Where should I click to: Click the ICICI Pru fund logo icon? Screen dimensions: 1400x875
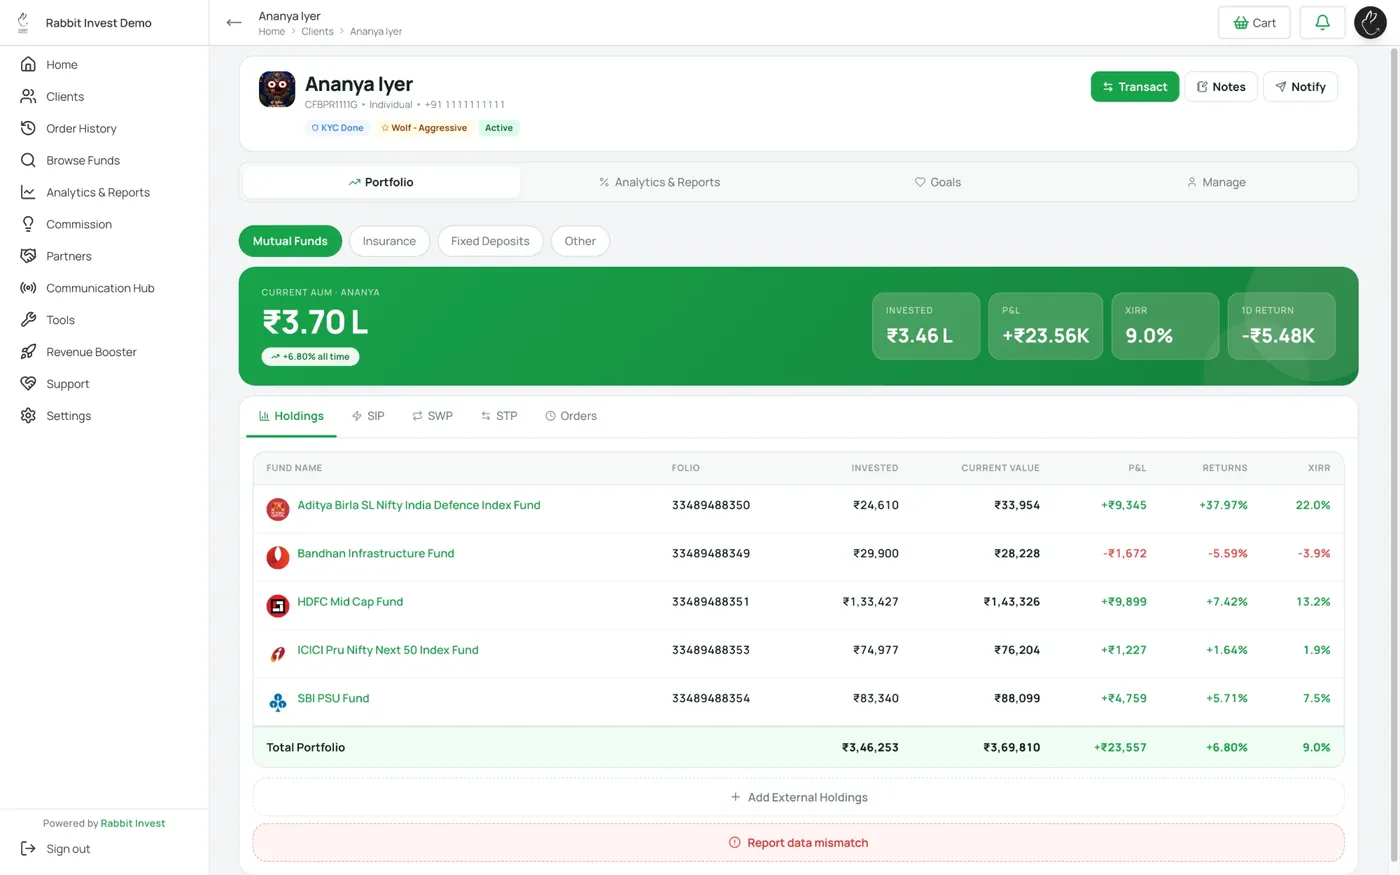pos(278,654)
